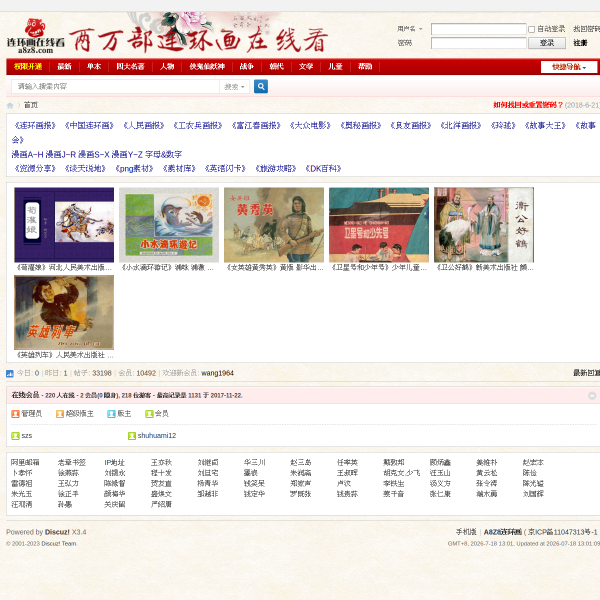The height and width of the screenshot is (600, 600).
Task: Open the 卫星号 comic cover thumbnail
Action: point(379,225)
